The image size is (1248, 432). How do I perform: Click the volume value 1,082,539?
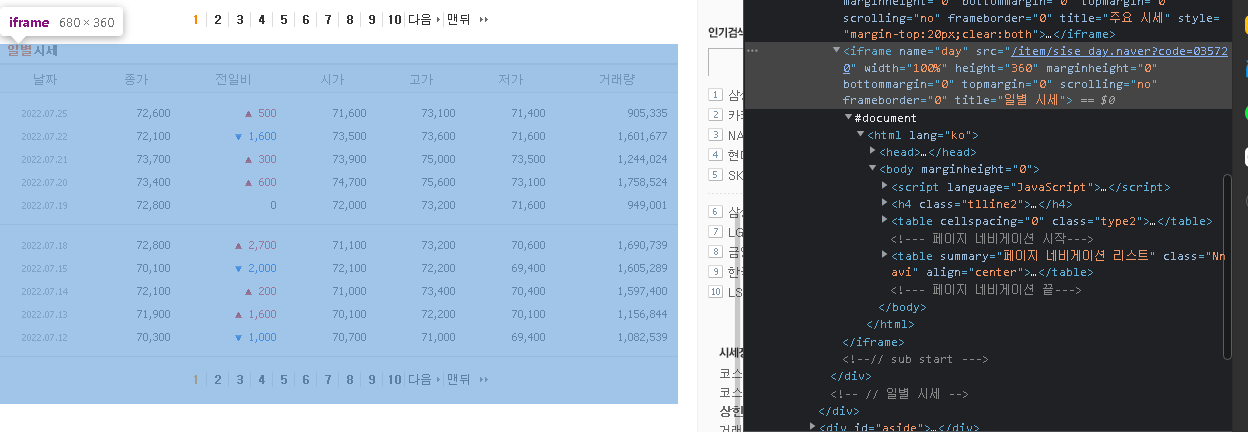(643, 338)
